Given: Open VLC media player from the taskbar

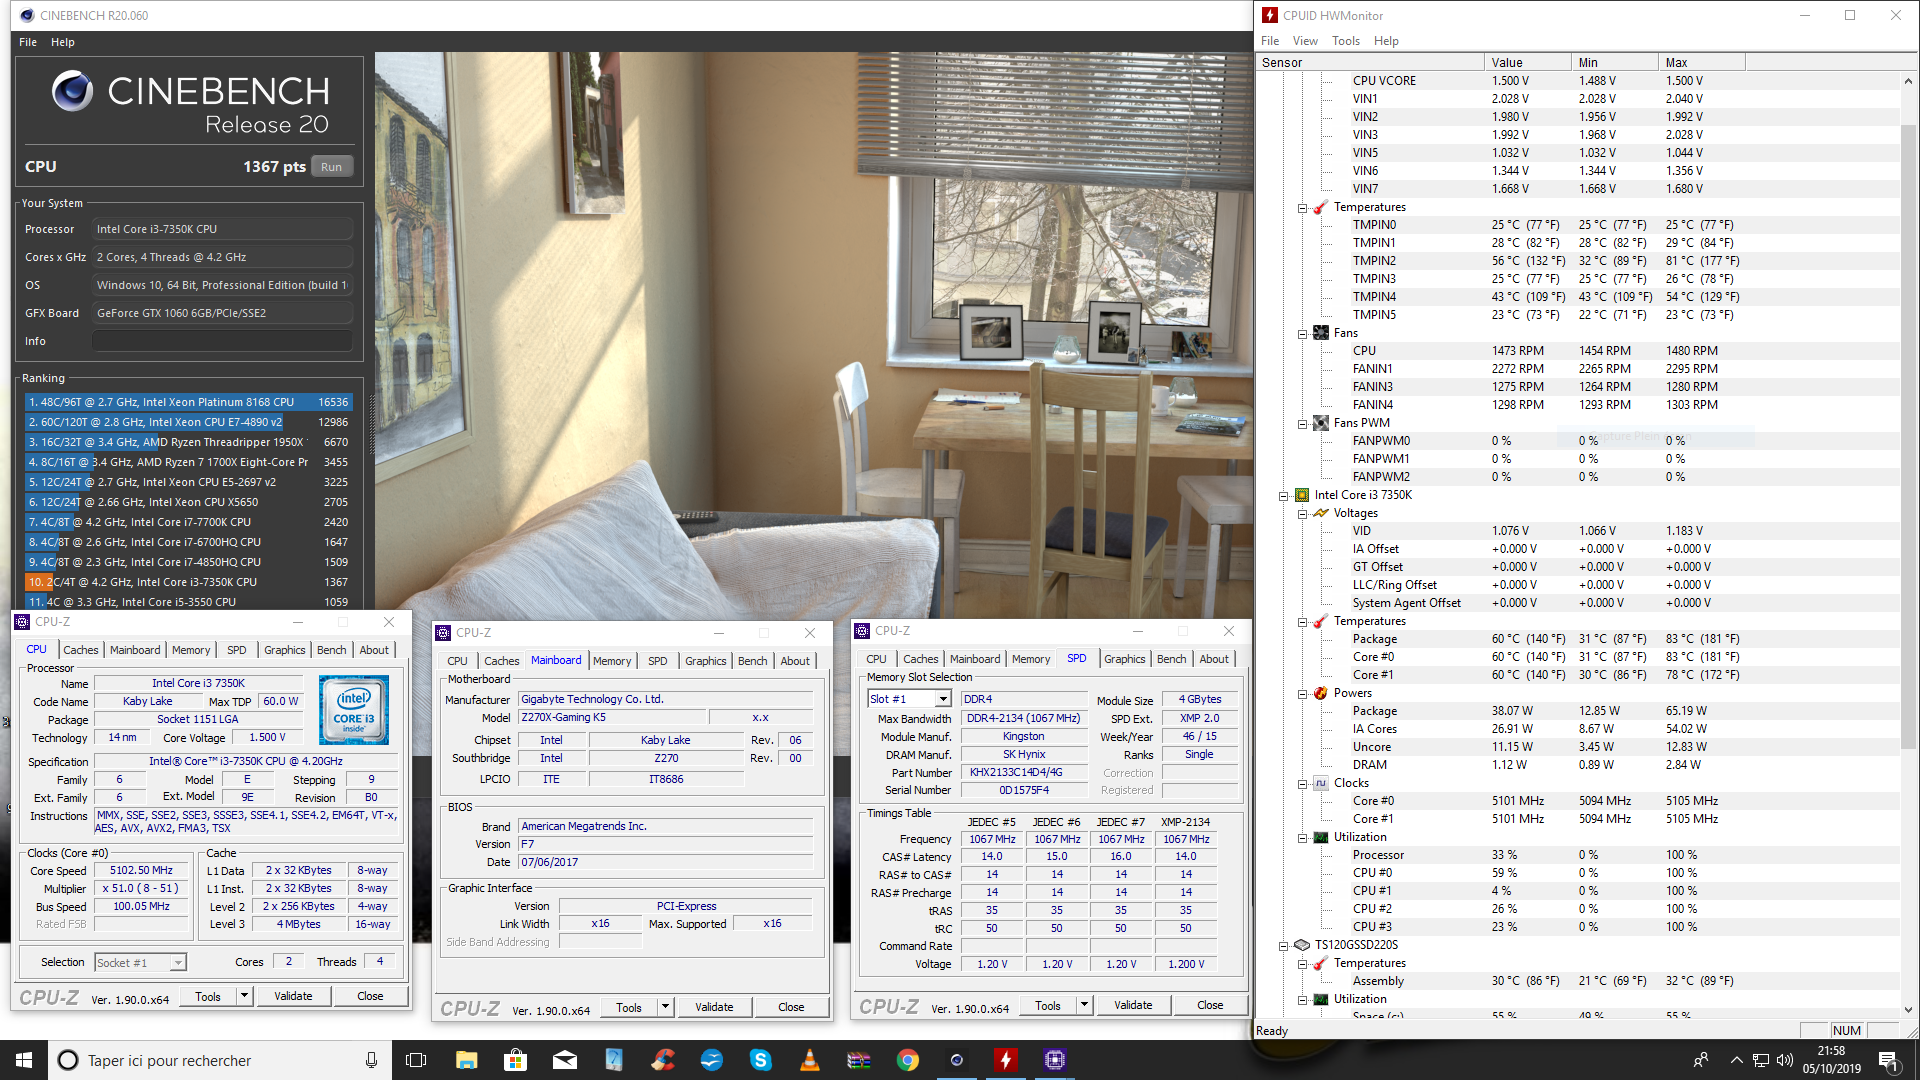Looking at the screenshot, I should [809, 1060].
